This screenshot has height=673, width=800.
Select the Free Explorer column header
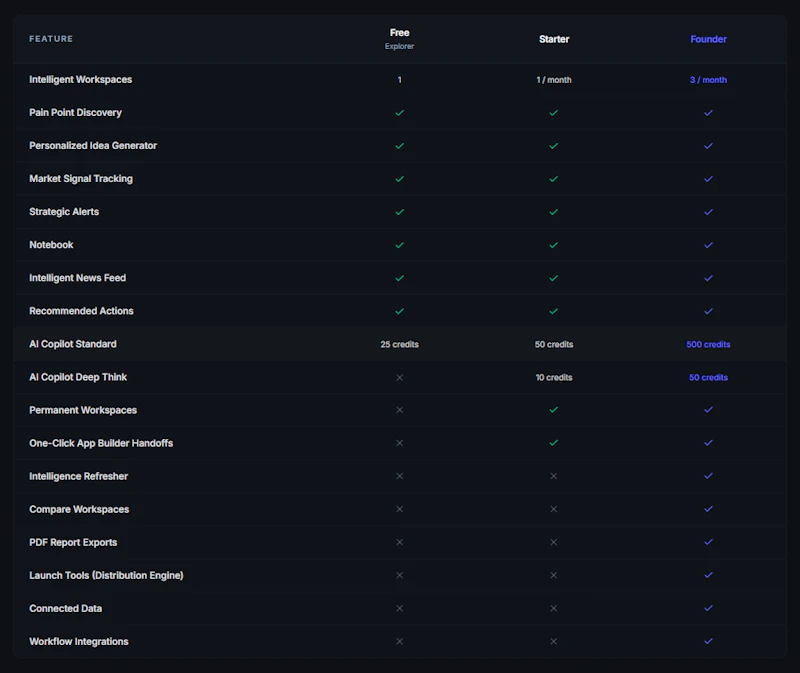(399, 39)
